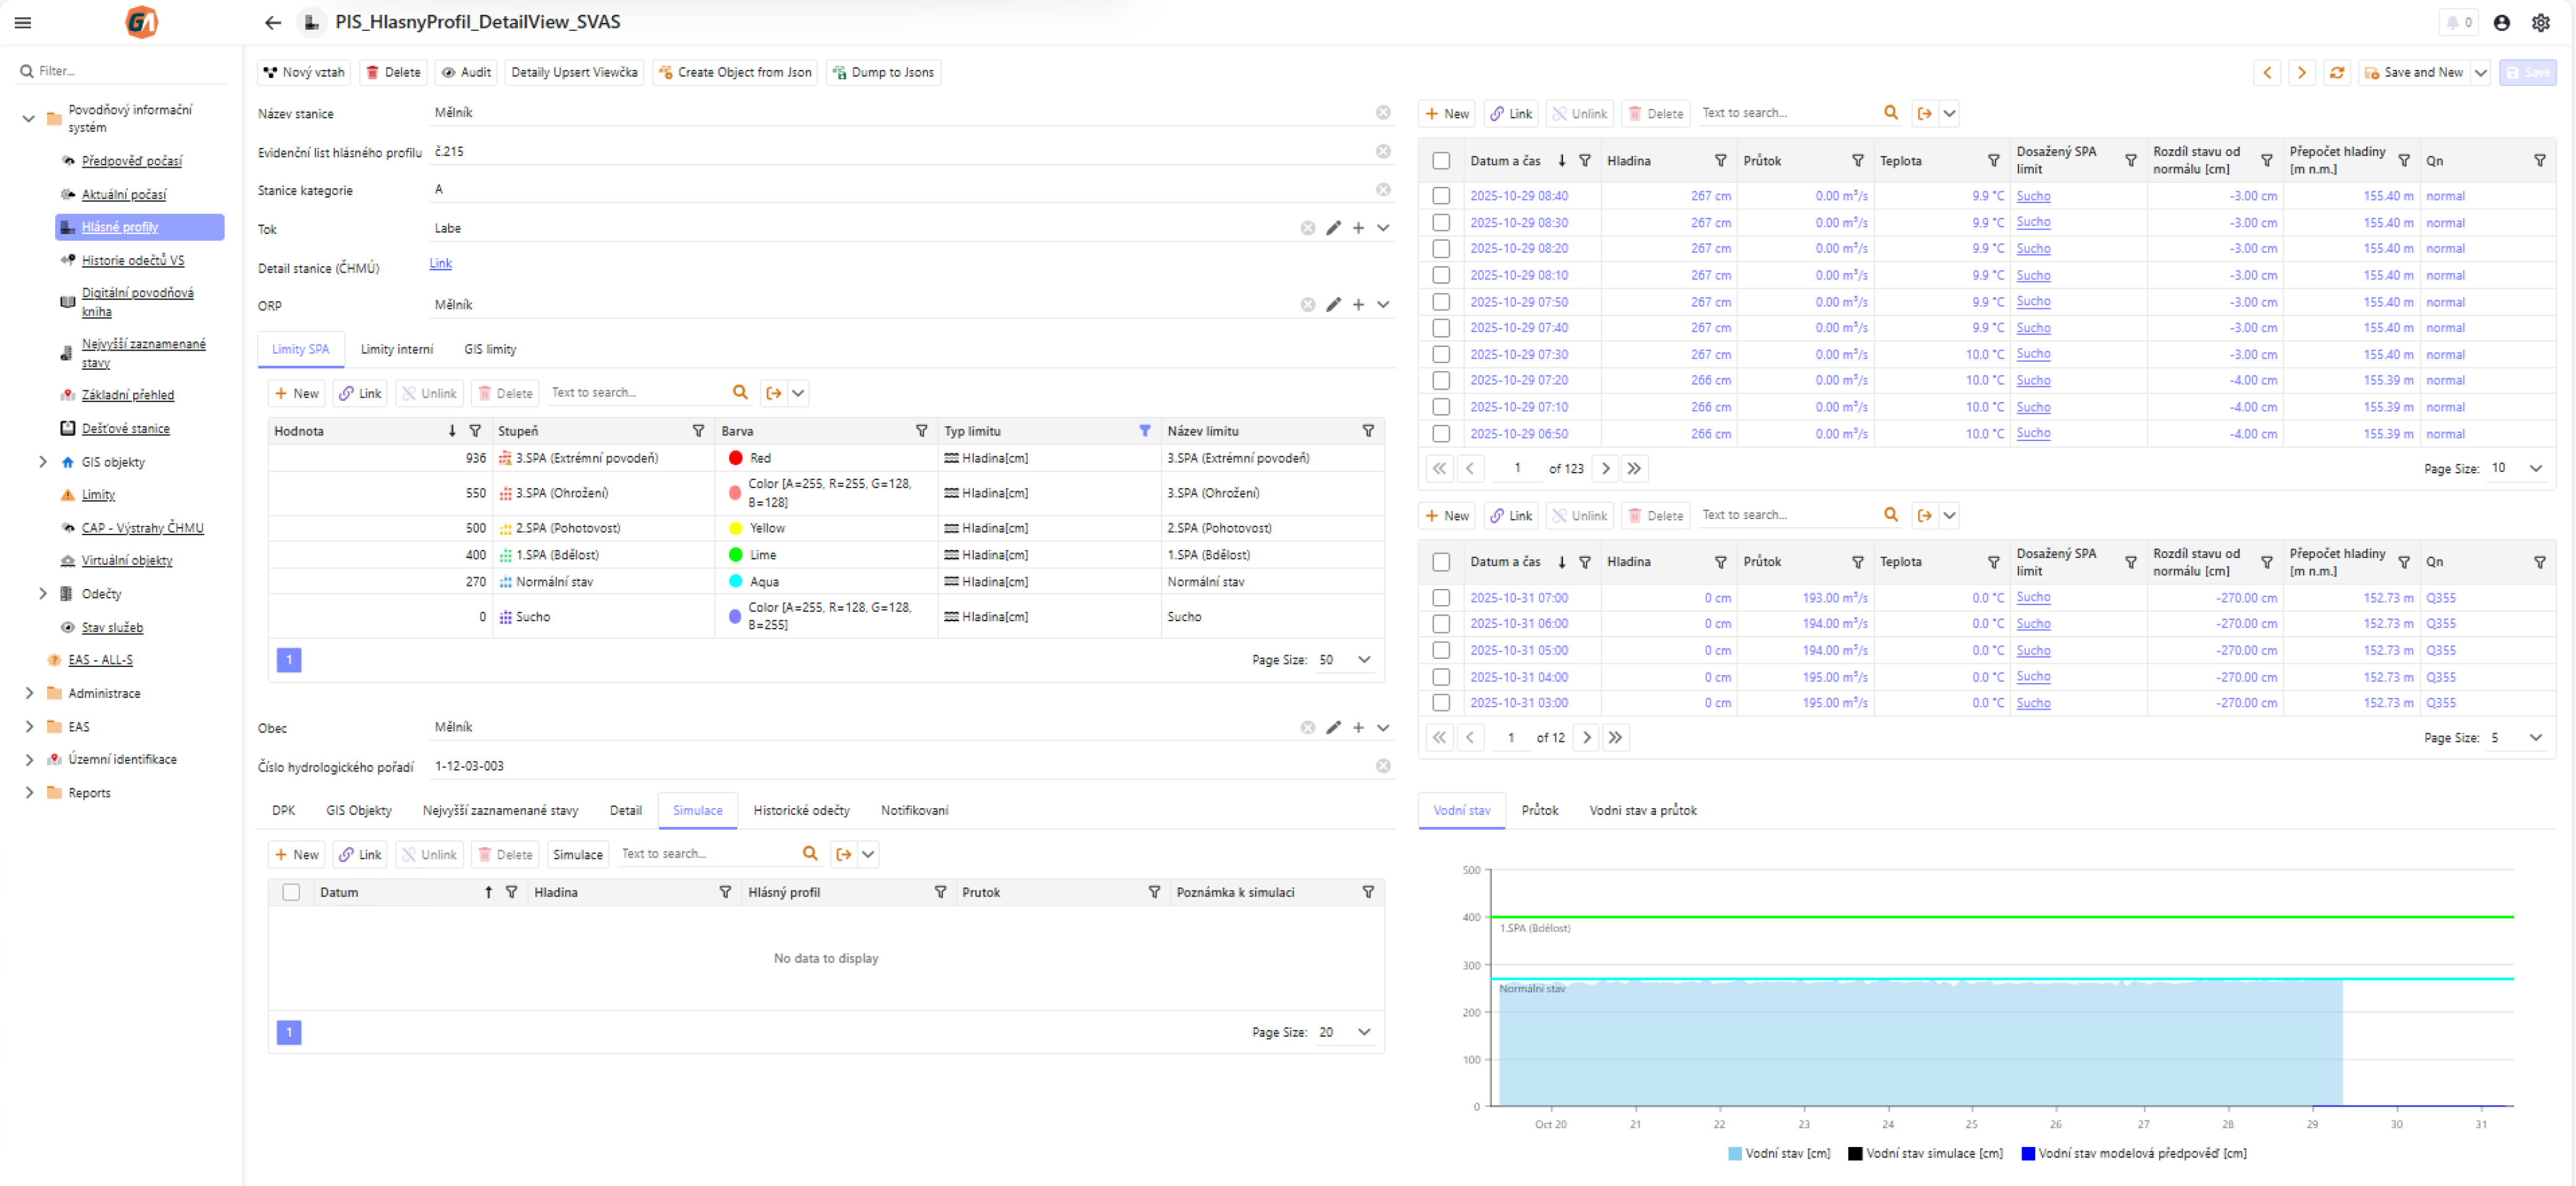Click Detail stanice ČHMÚ Link
The width and height of the screenshot is (2576, 1186).
pyautogui.click(x=440, y=263)
